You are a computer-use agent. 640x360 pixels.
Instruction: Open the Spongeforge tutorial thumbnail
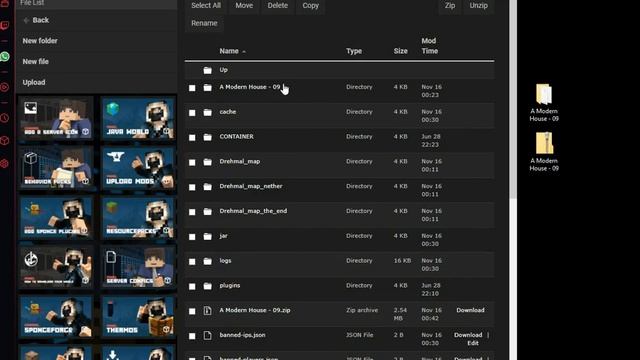point(56,317)
